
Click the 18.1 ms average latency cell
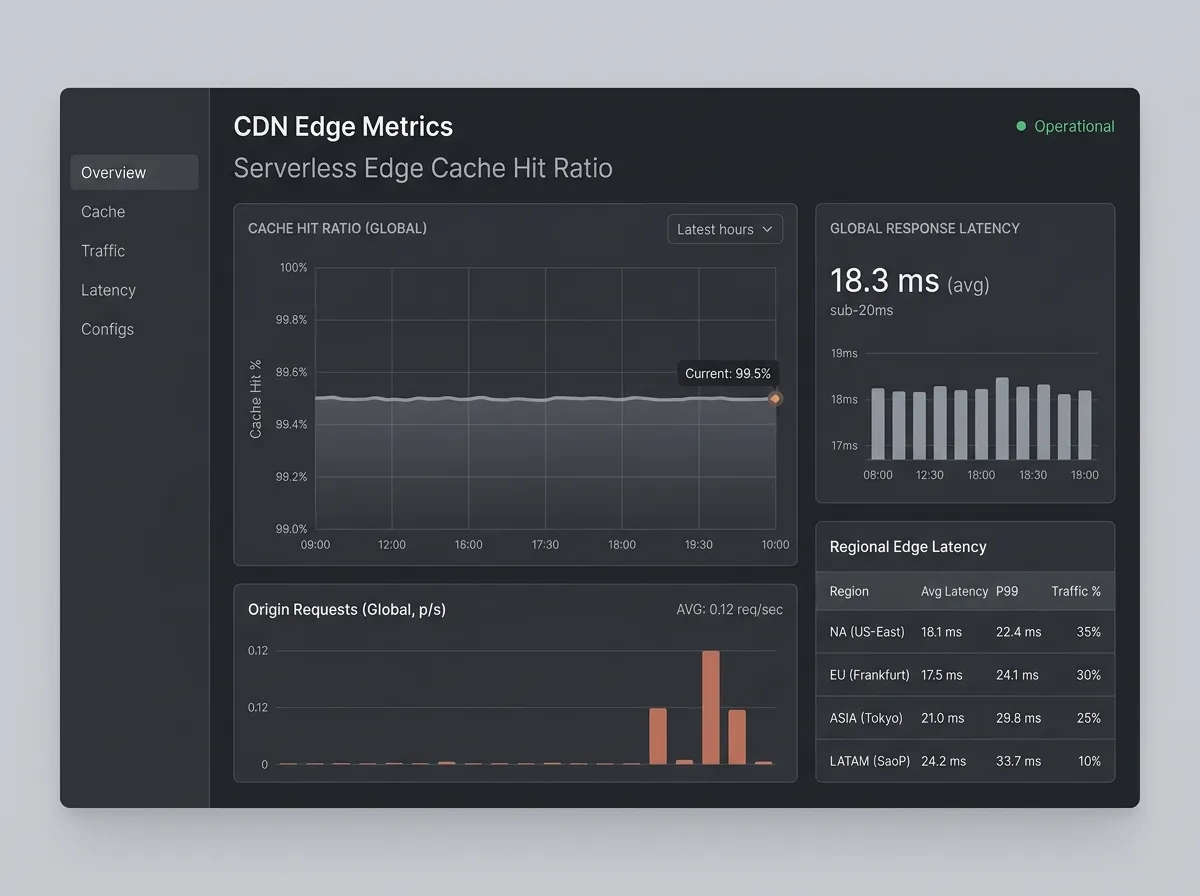pyautogui.click(x=941, y=632)
